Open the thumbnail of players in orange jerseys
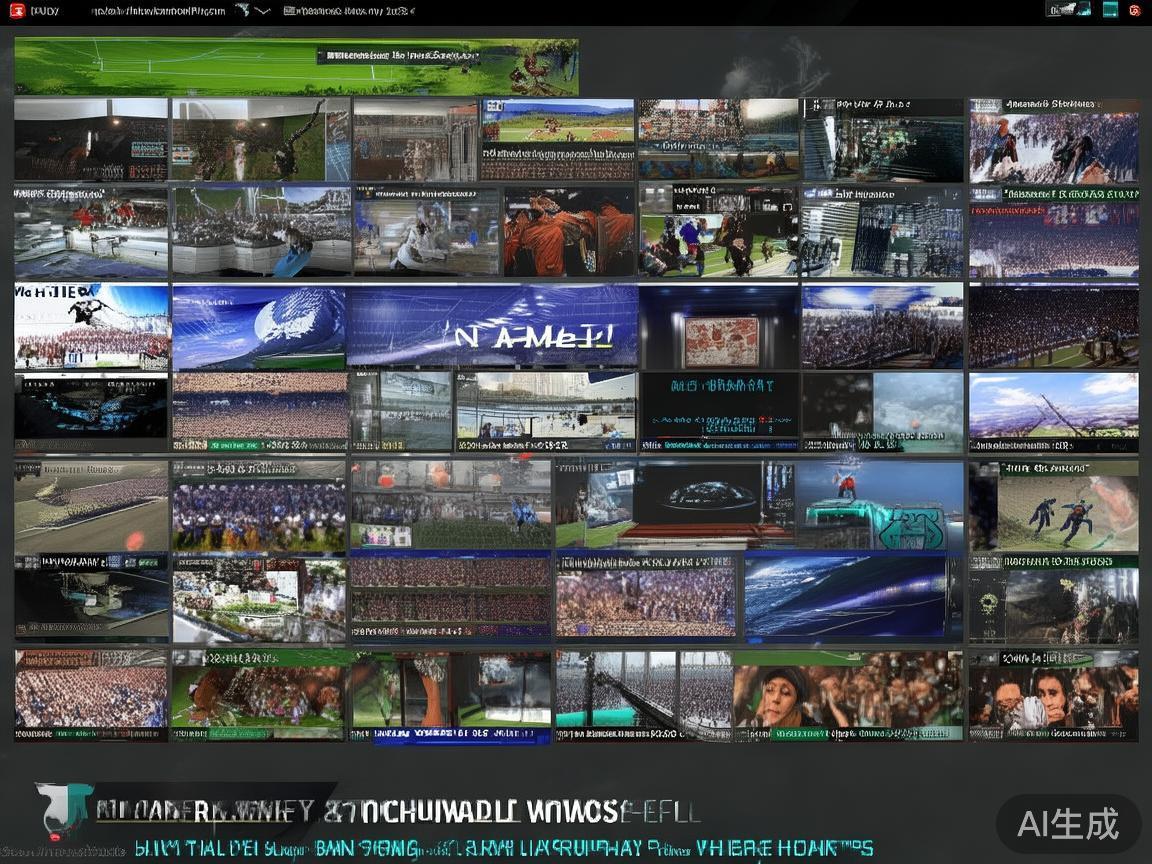Screen dimensions: 1152x864 569,231
